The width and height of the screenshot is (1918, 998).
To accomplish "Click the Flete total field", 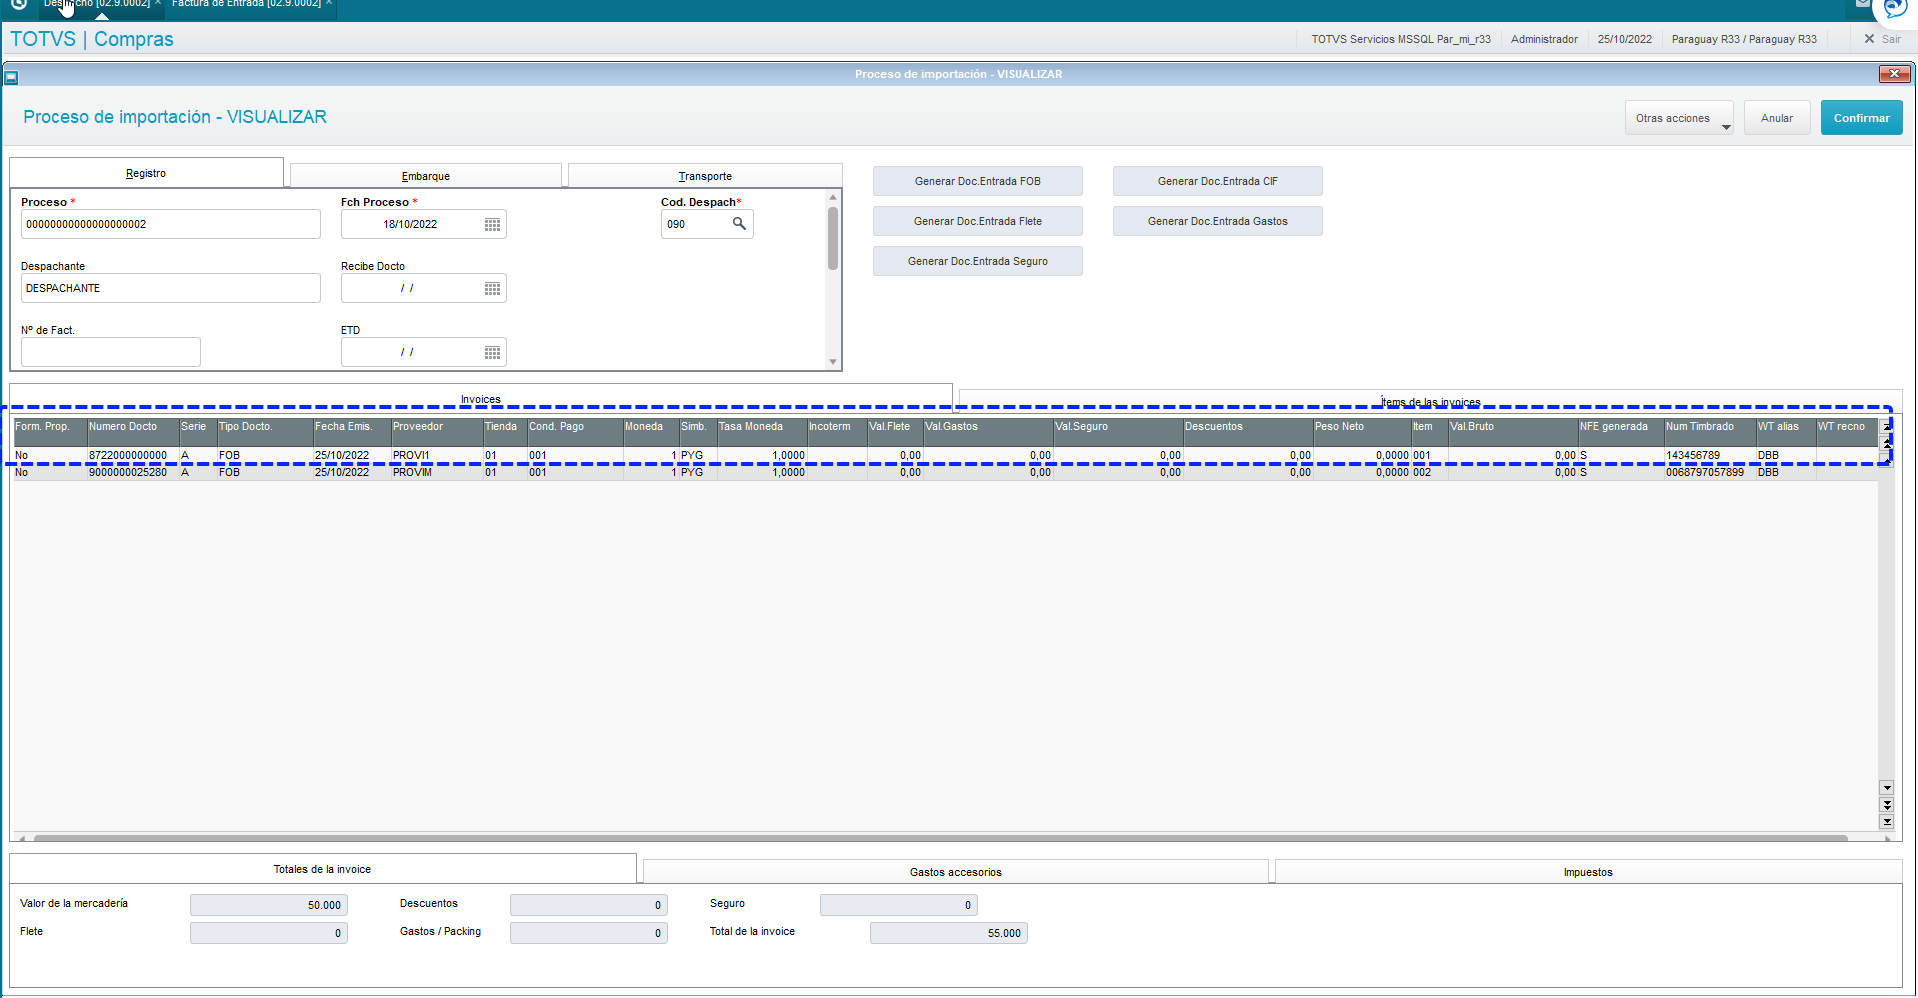I will [x=269, y=933].
